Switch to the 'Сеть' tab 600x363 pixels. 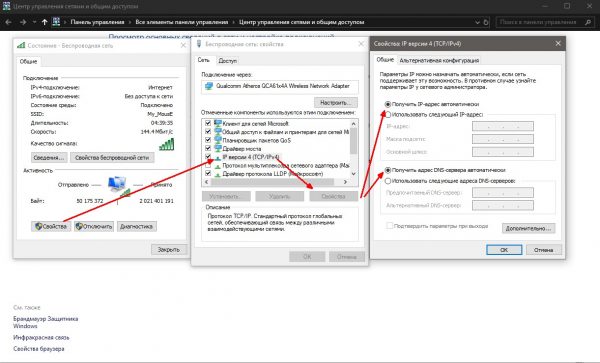(204, 60)
